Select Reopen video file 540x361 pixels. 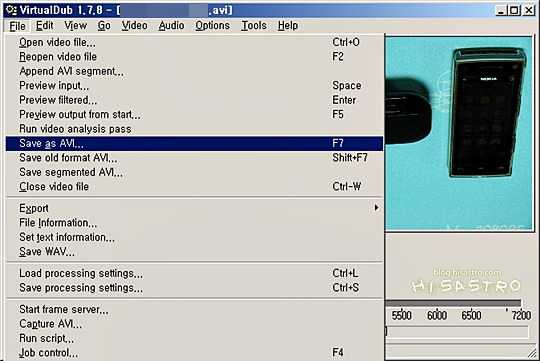[x=194, y=57]
